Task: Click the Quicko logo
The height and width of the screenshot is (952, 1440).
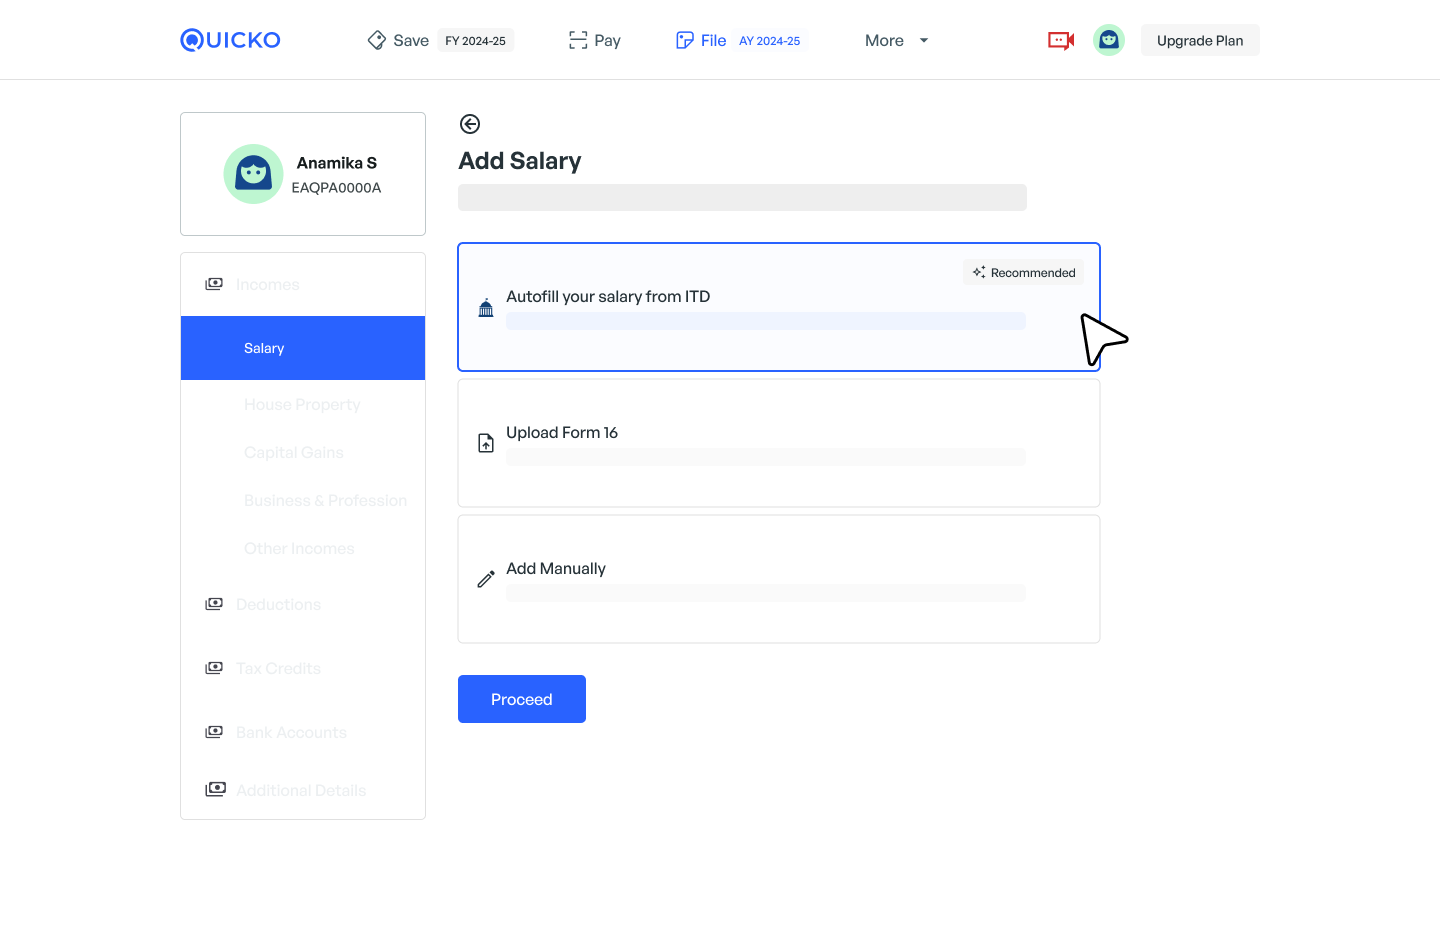Action: [230, 40]
